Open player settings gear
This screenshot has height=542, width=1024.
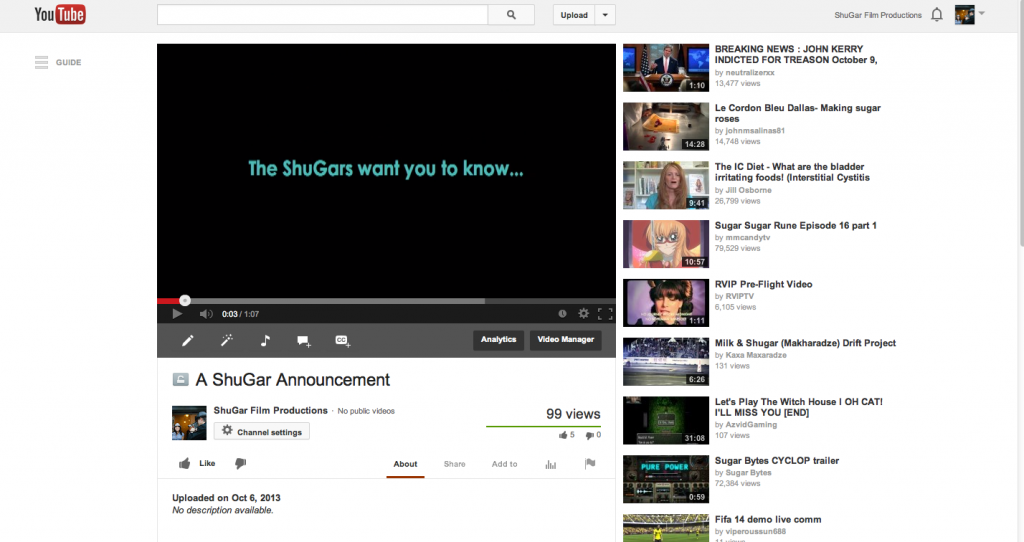[x=583, y=314]
